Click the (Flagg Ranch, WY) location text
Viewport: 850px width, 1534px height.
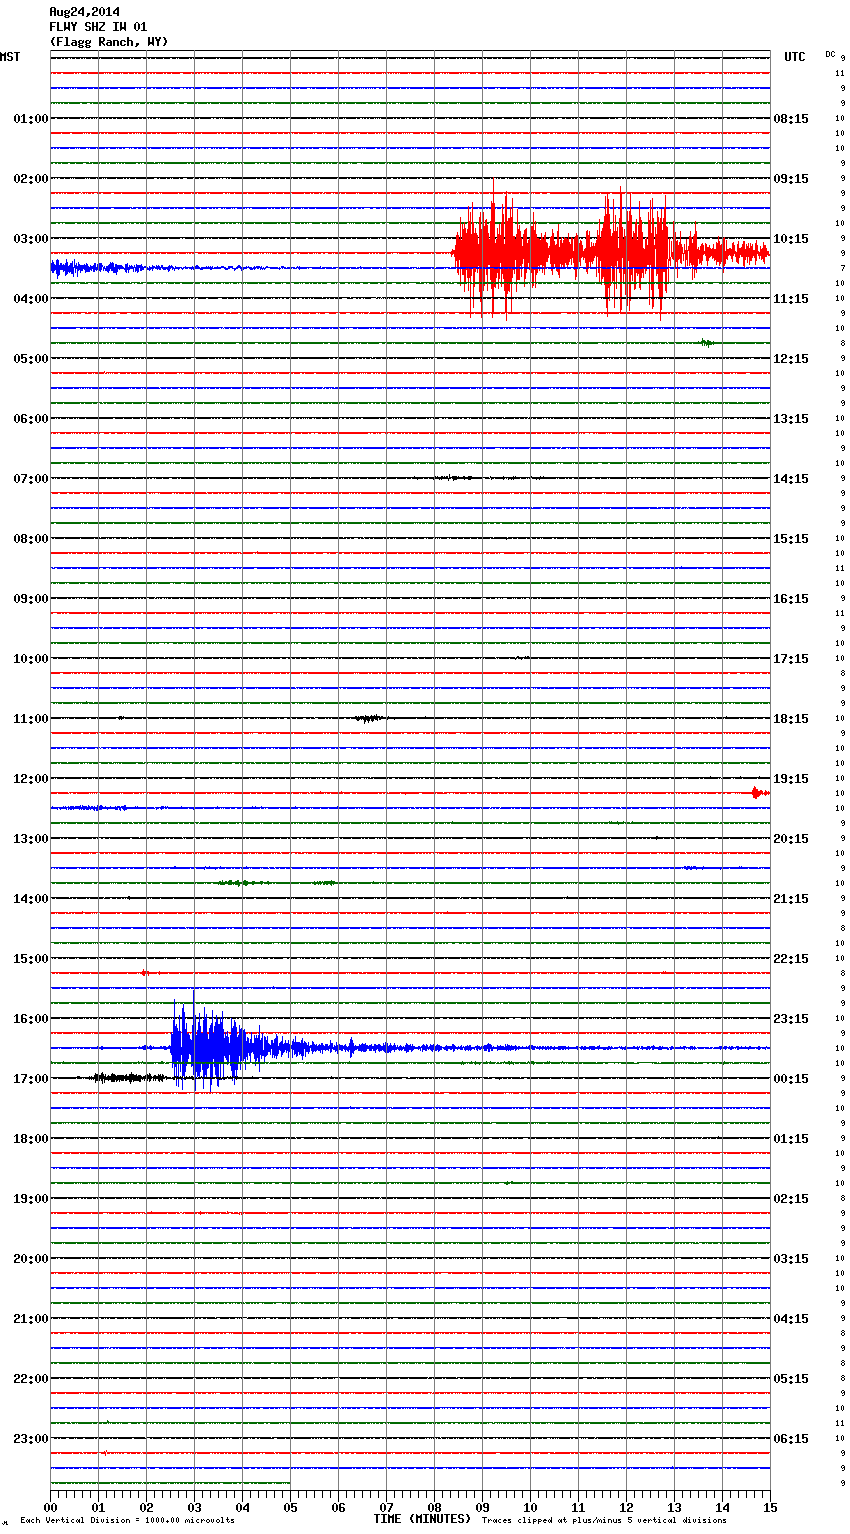point(109,42)
